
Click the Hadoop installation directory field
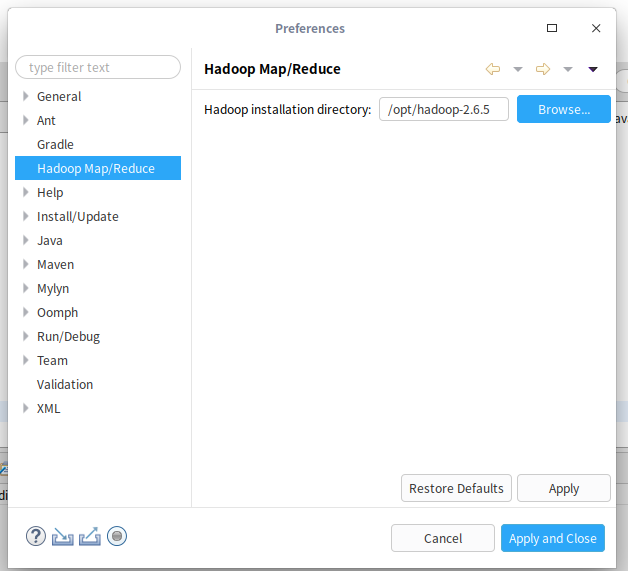click(444, 109)
